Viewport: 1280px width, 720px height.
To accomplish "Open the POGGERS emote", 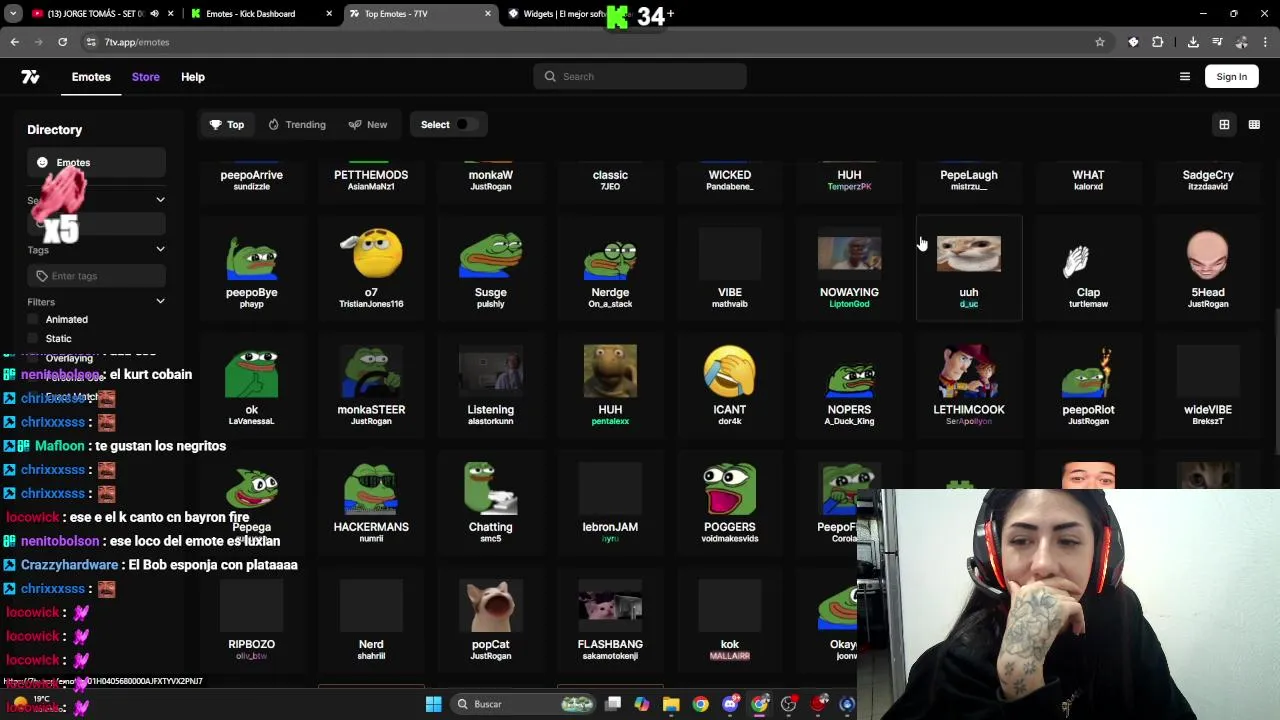I will [x=730, y=502].
